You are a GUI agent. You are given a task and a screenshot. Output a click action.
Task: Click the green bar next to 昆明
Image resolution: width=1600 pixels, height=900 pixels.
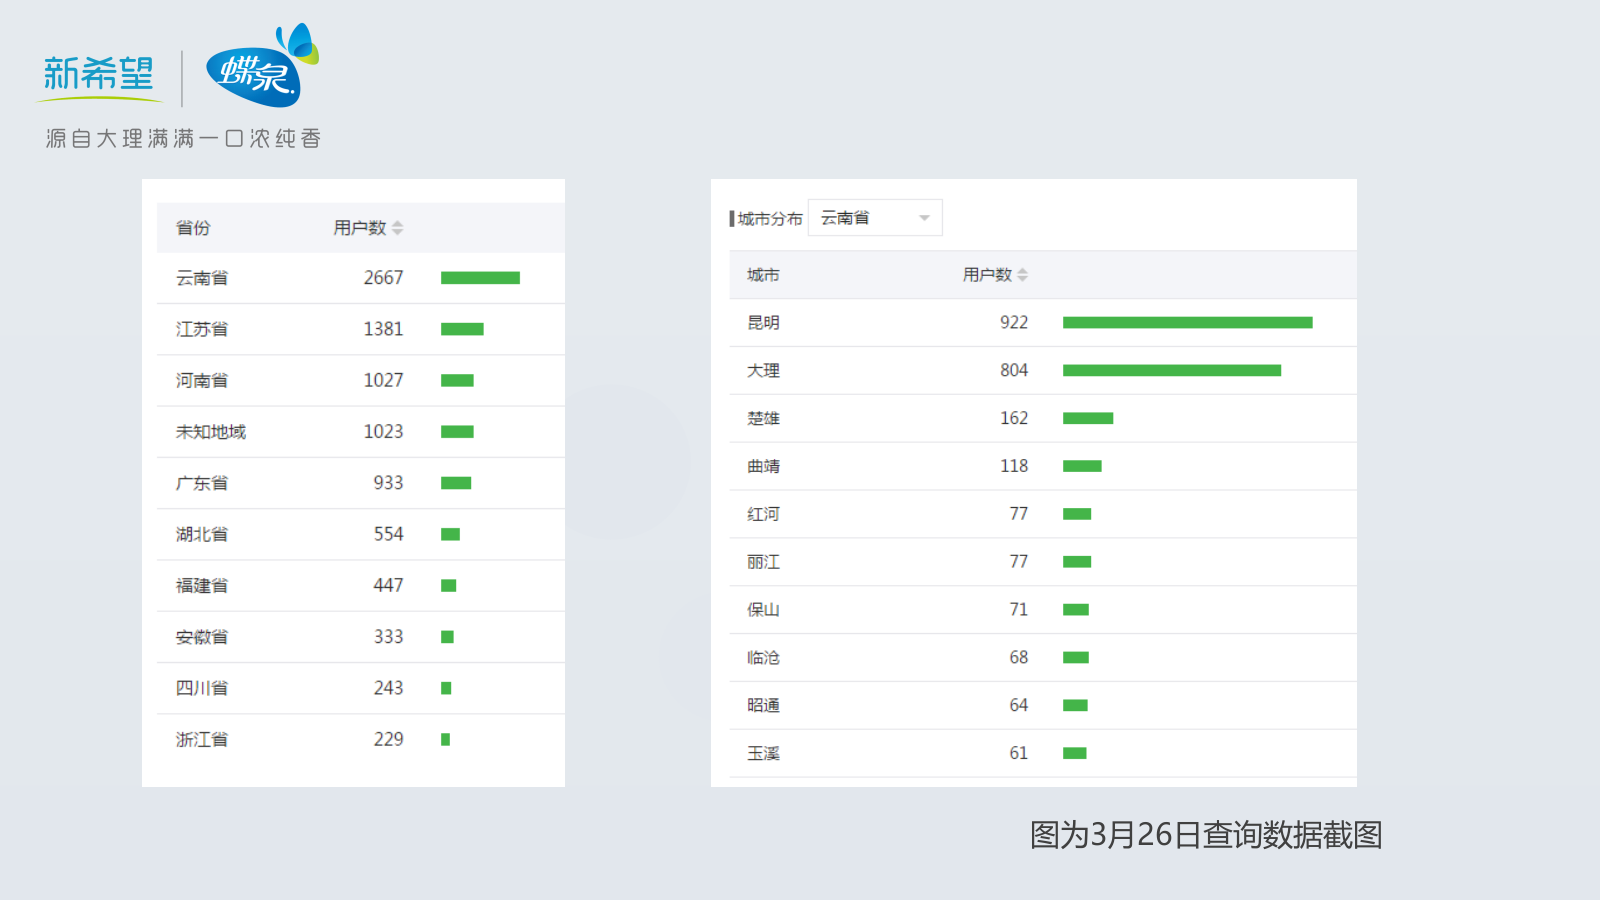[1188, 322]
